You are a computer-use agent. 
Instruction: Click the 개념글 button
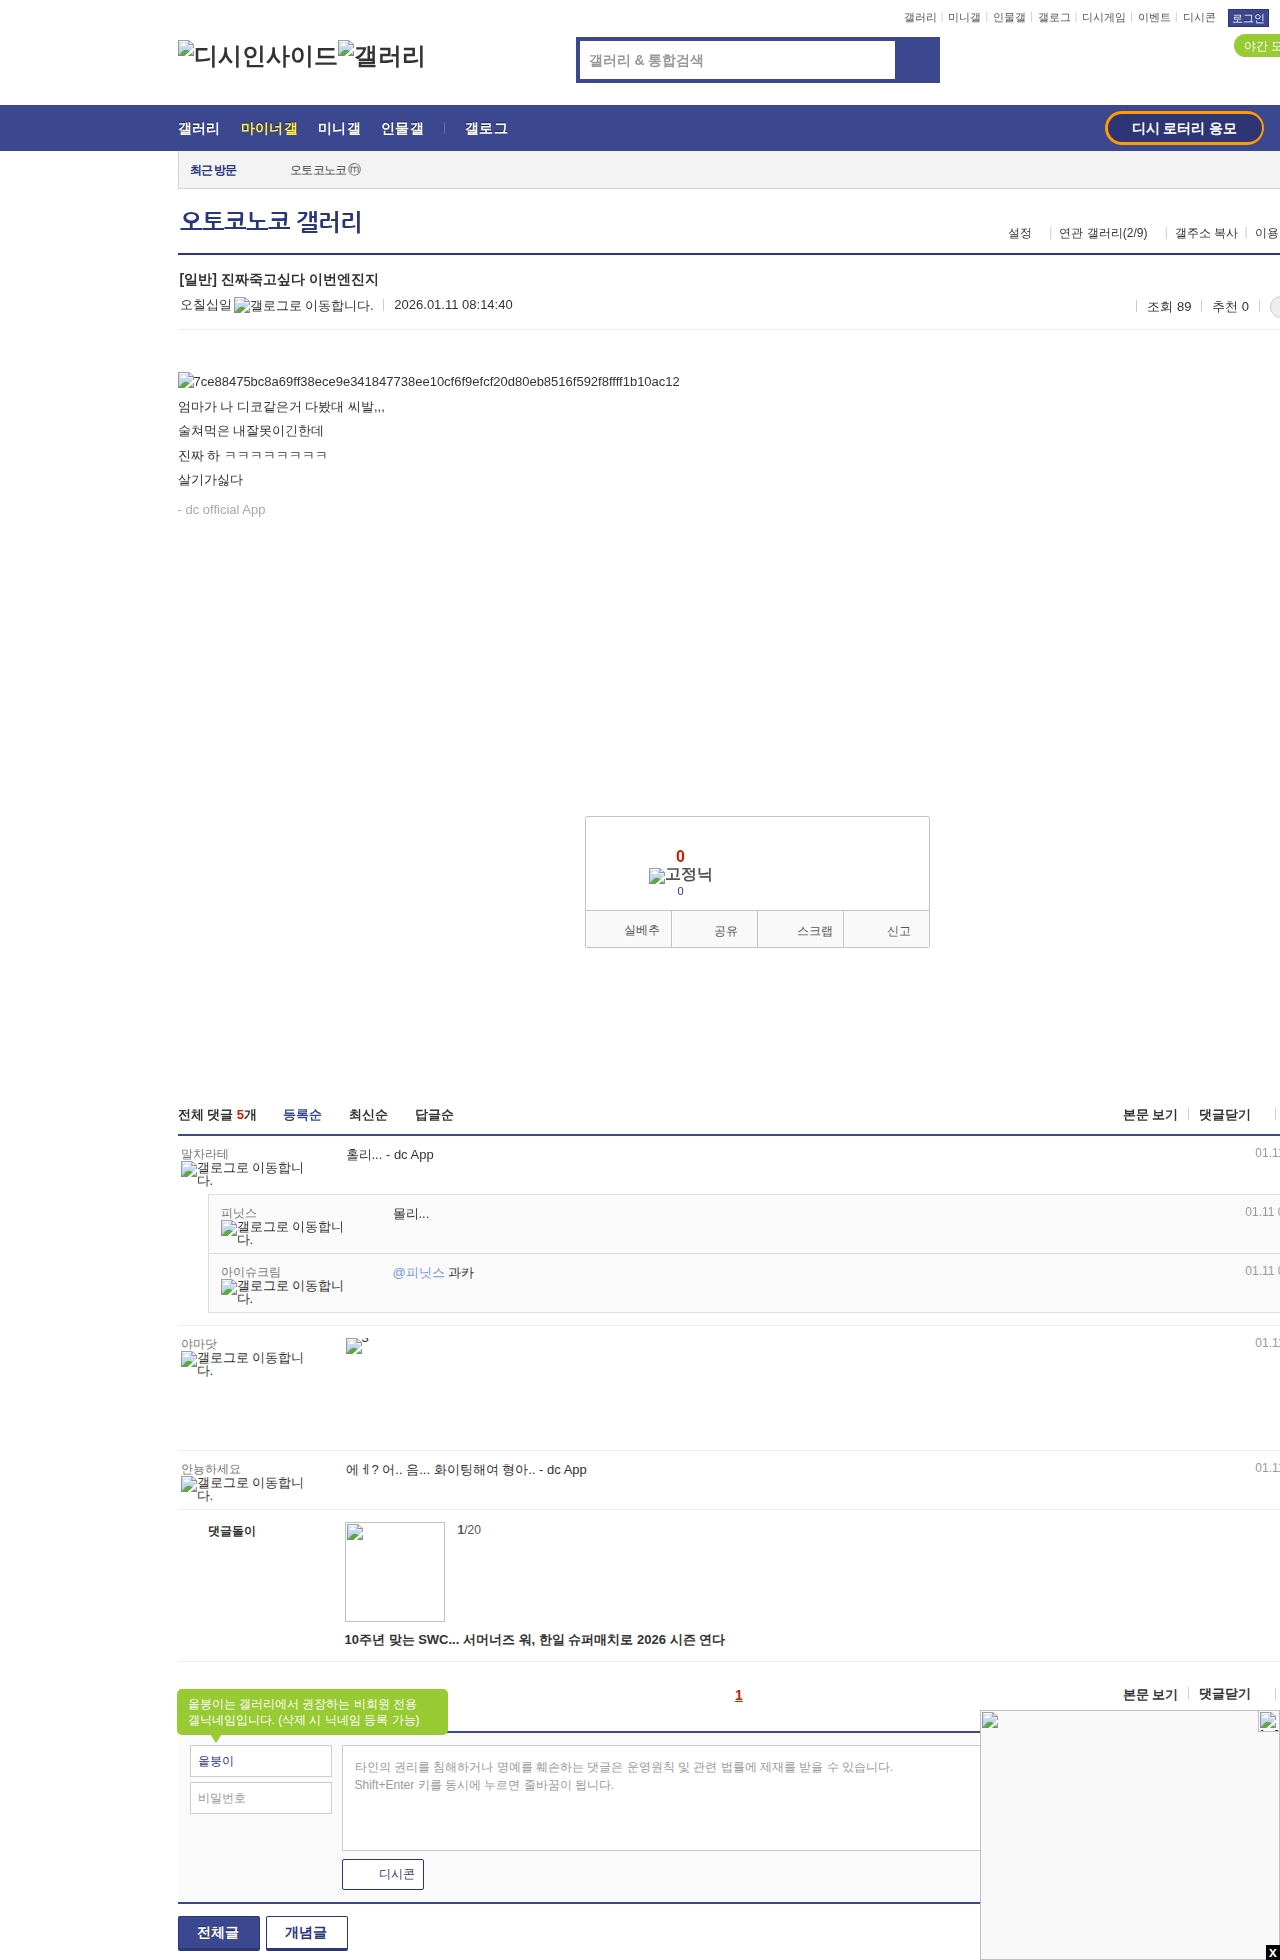[307, 1933]
